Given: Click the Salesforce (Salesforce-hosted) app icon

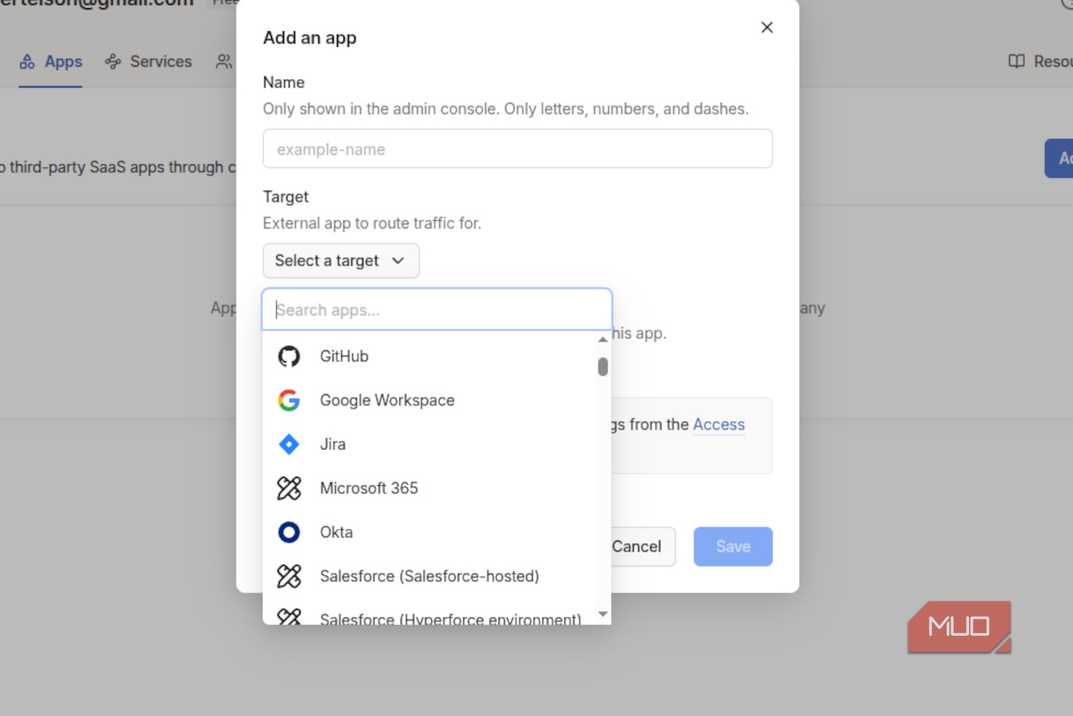Looking at the screenshot, I should 289,576.
